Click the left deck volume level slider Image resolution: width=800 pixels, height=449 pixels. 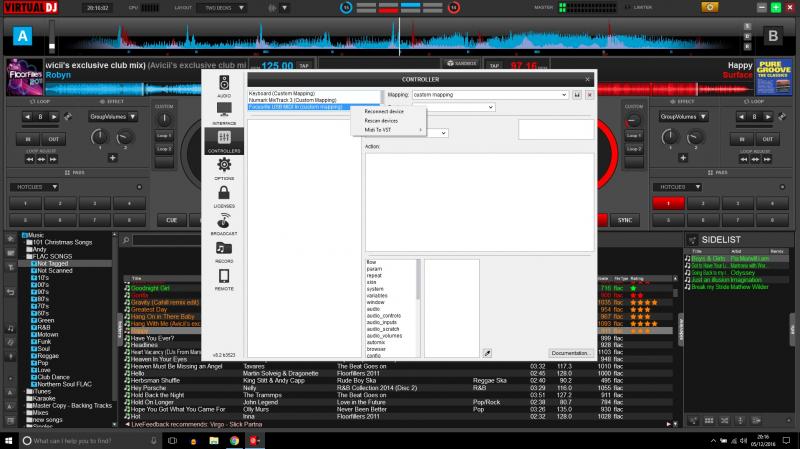pos(52,36)
